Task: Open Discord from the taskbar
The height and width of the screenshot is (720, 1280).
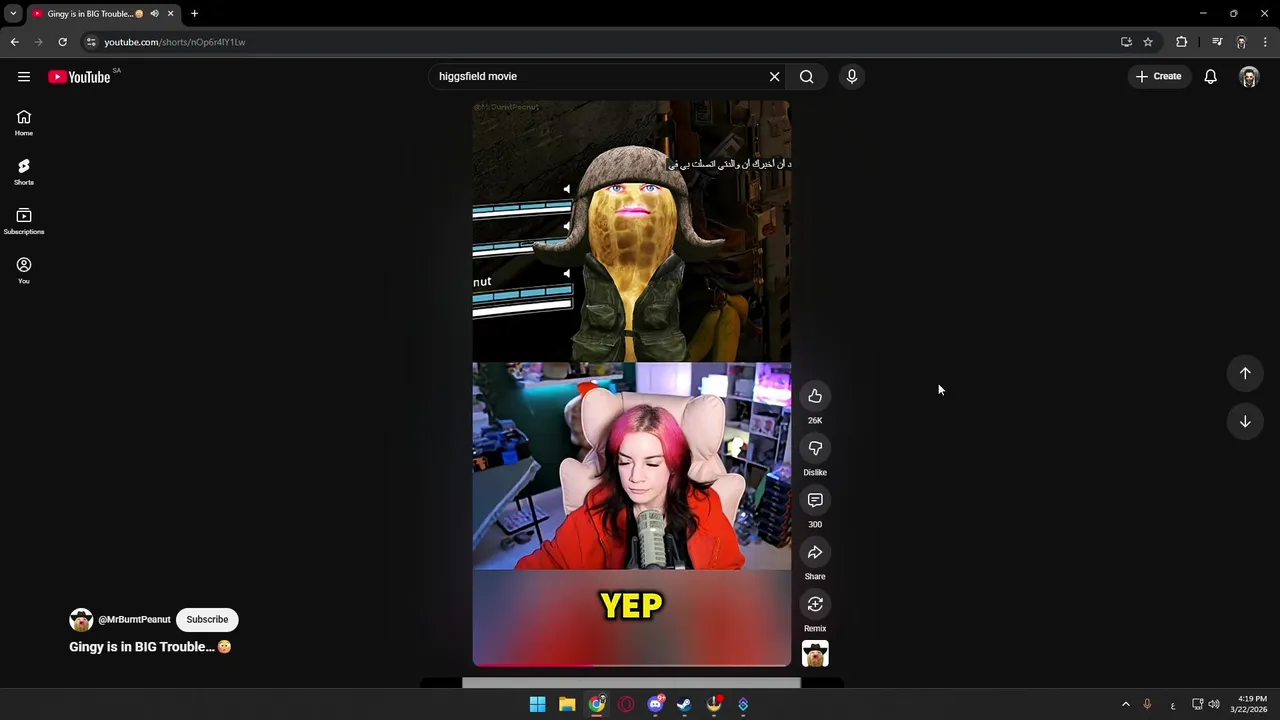Action: 655,704
